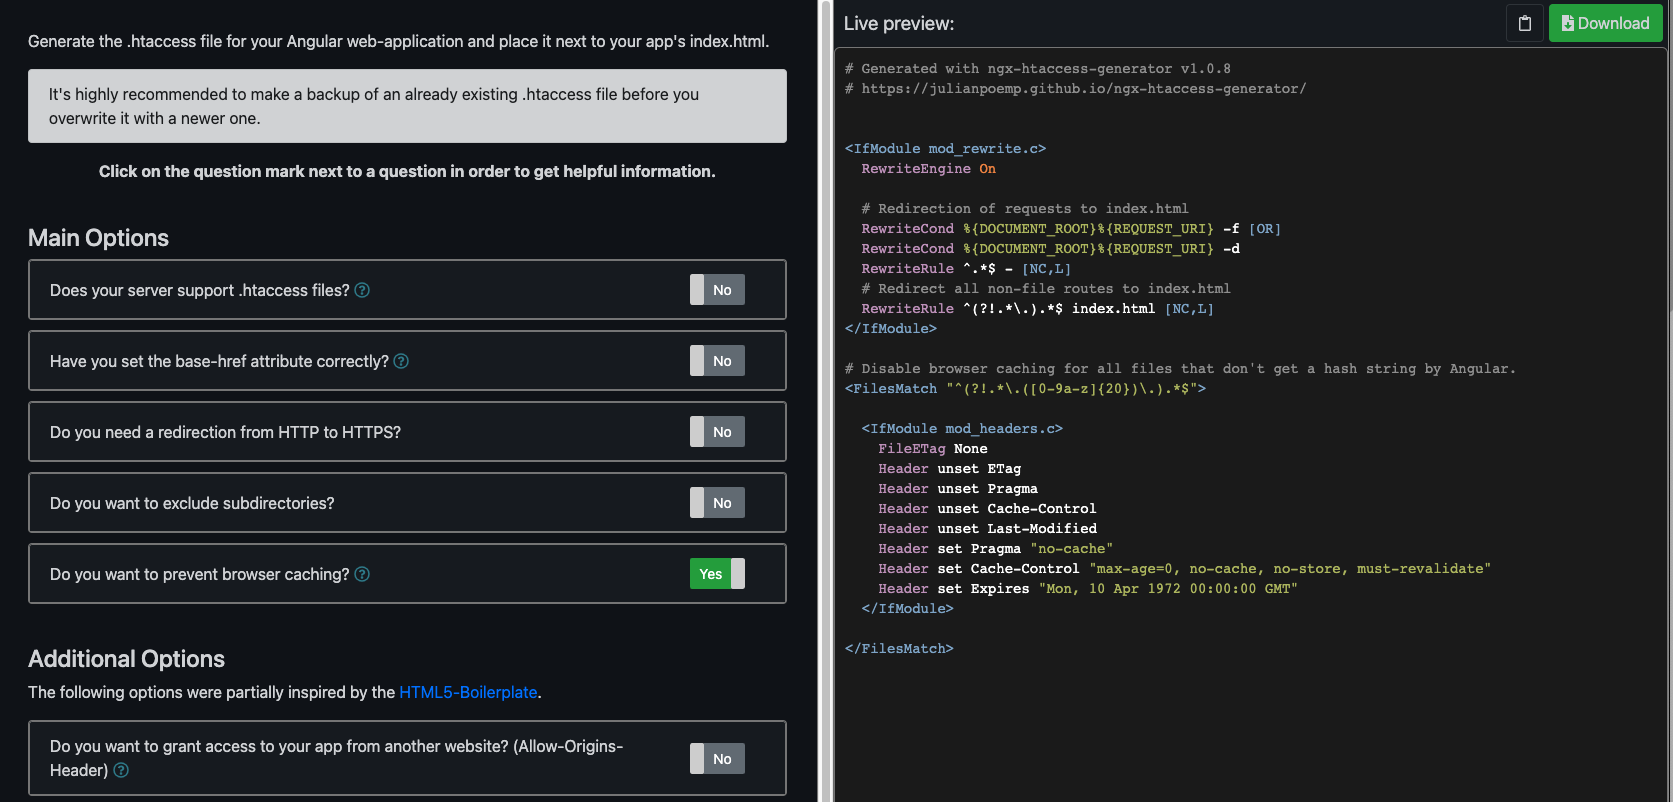Click 'Click on the question mark' instruction text
Screen dimensions: 1673x802
(x=407, y=171)
